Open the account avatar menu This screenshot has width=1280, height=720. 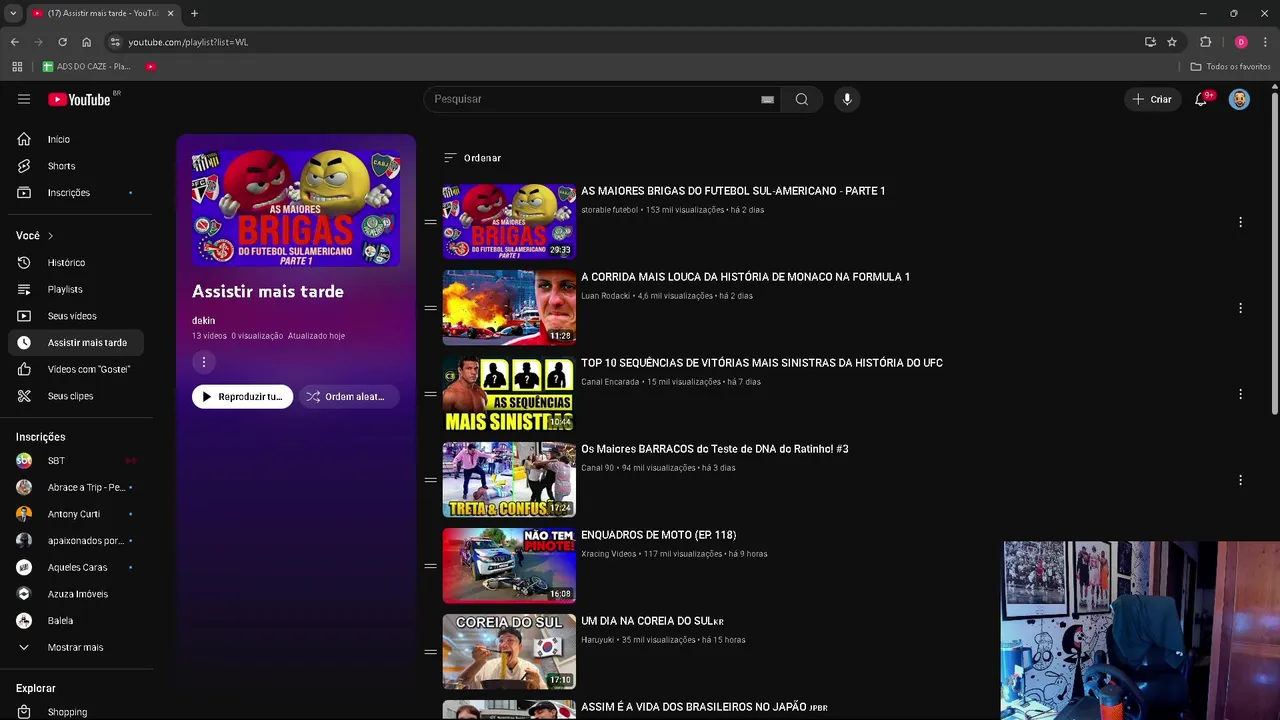1239,99
